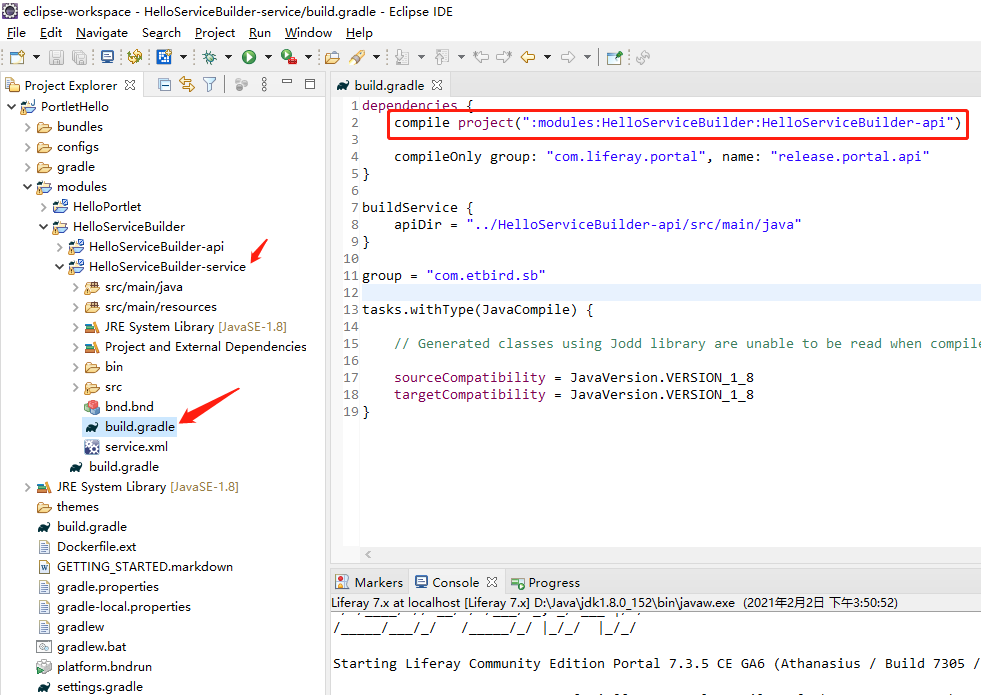Image resolution: width=981 pixels, height=695 pixels.
Task: Close the Project Explorer tab
Action: tap(130, 84)
